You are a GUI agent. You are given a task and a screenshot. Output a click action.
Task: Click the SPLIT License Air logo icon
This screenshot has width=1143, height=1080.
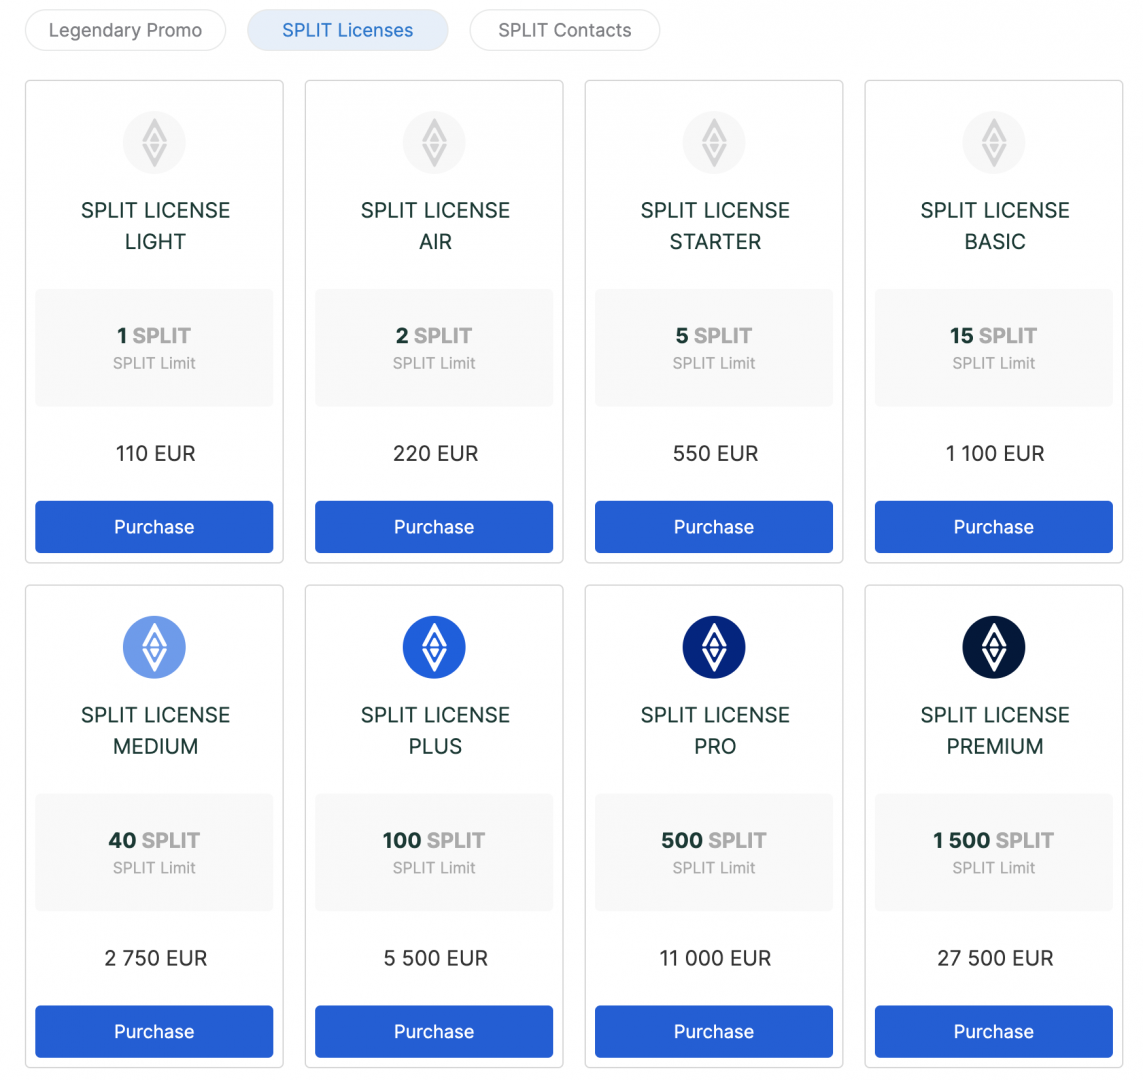point(434,142)
